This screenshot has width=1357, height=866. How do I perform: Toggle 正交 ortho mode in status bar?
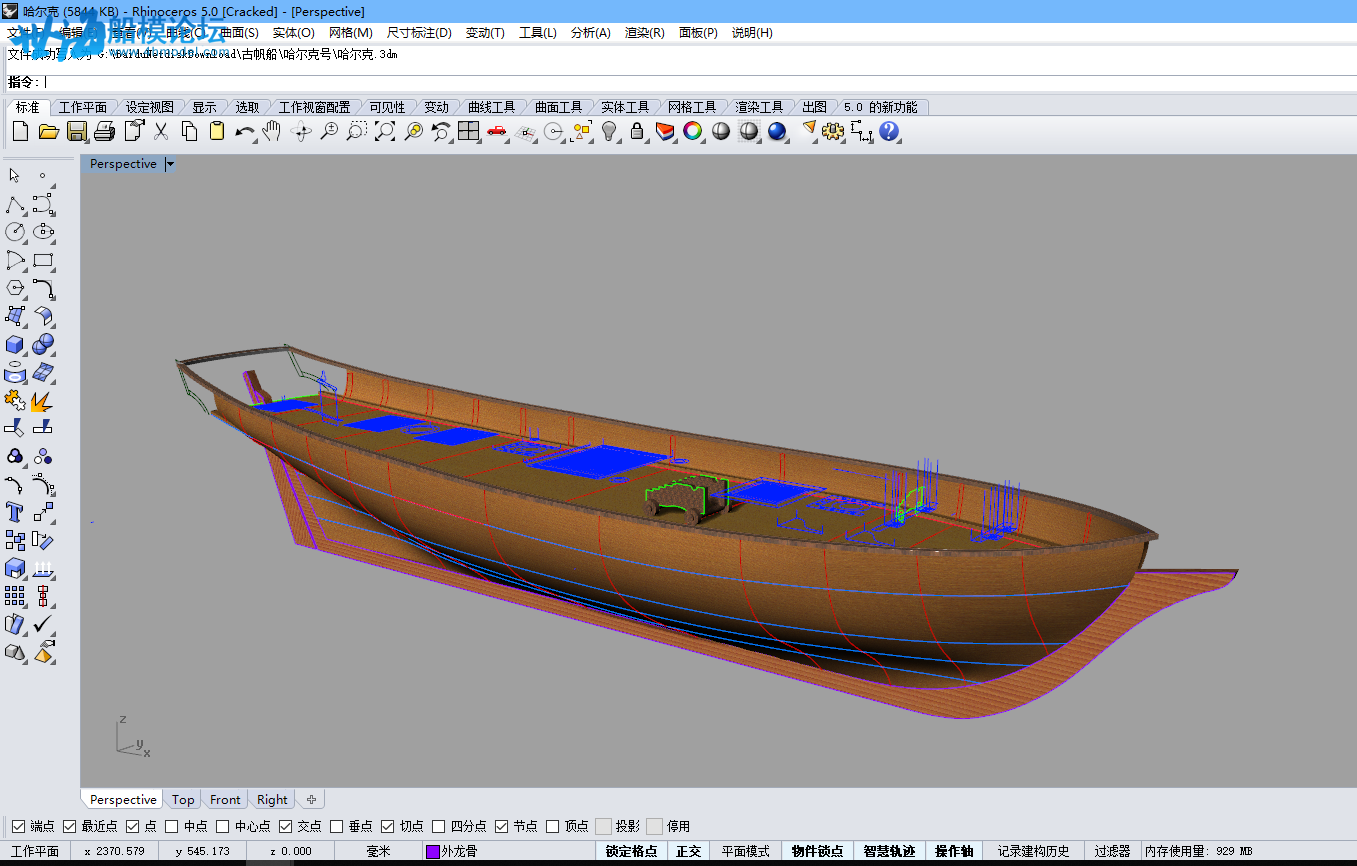(x=689, y=851)
